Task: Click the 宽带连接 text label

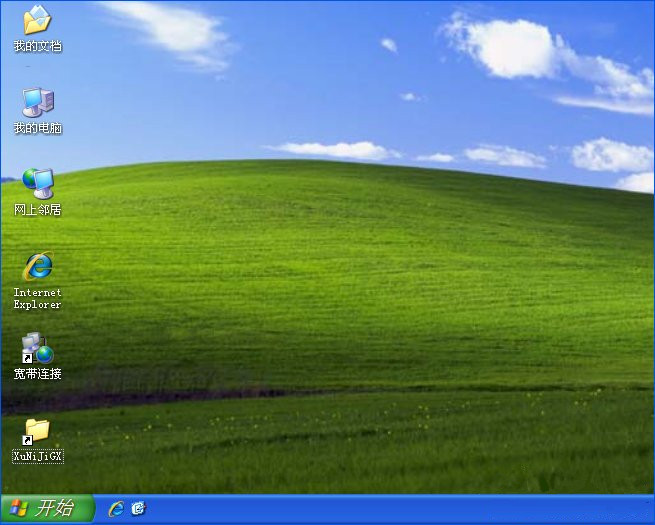Action: pos(37,374)
